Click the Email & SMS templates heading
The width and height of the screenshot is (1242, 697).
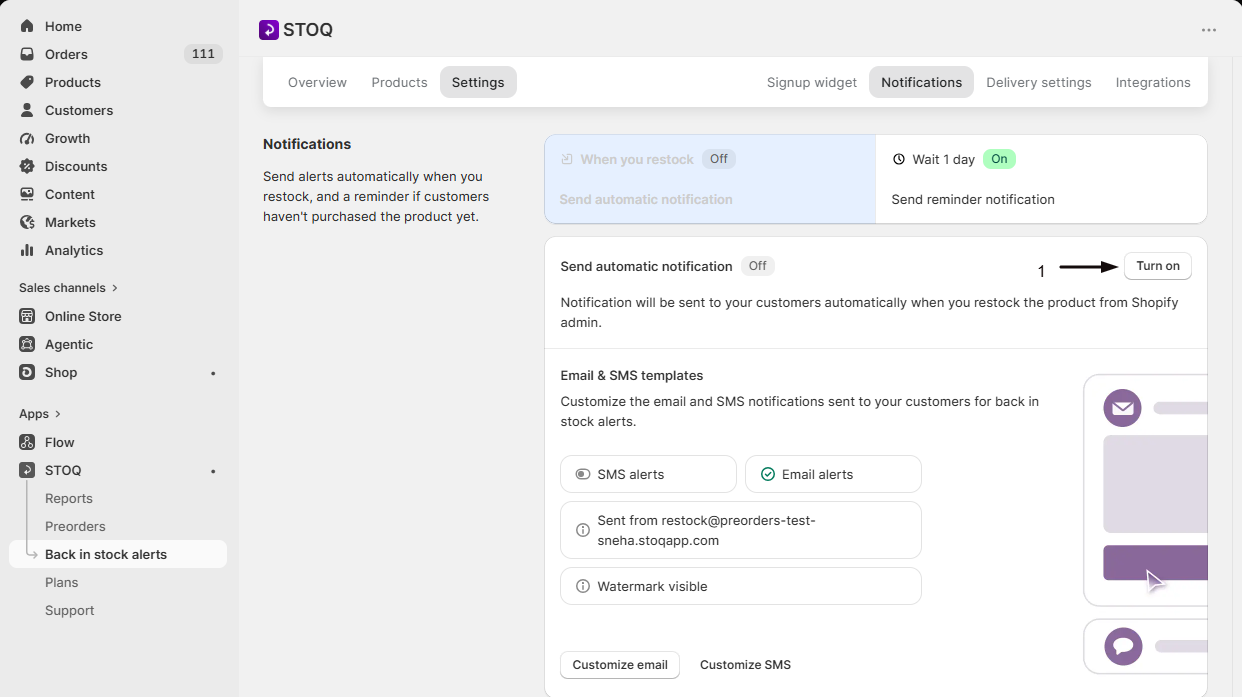(x=632, y=376)
